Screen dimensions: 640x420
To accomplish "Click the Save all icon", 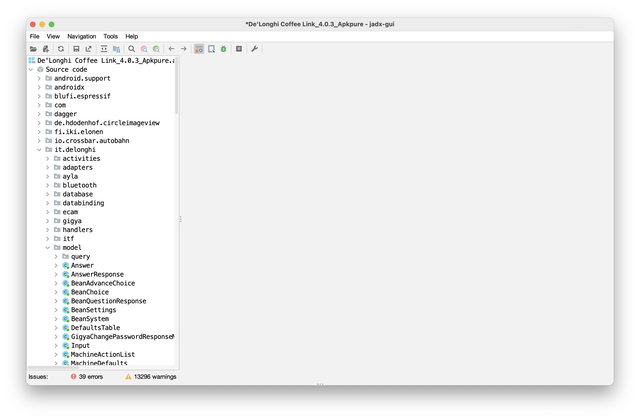I will 76,49.
